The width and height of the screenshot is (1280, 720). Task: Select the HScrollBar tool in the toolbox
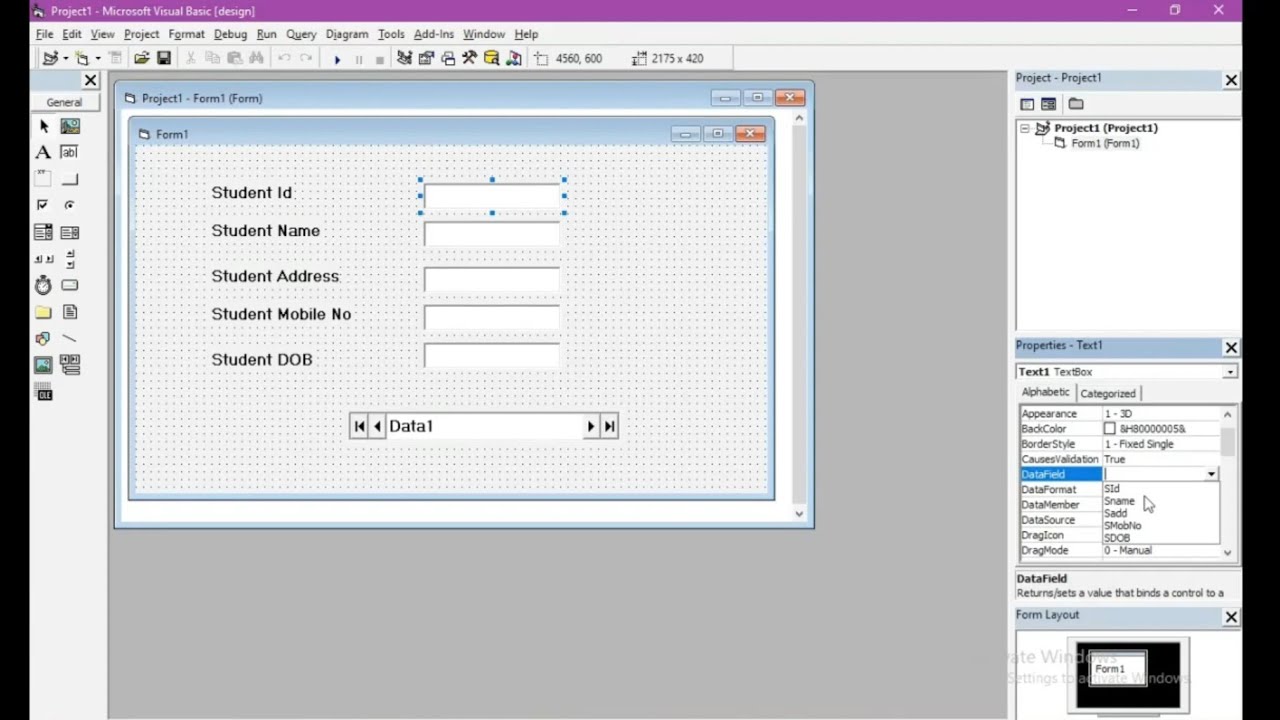coord(43,259)
